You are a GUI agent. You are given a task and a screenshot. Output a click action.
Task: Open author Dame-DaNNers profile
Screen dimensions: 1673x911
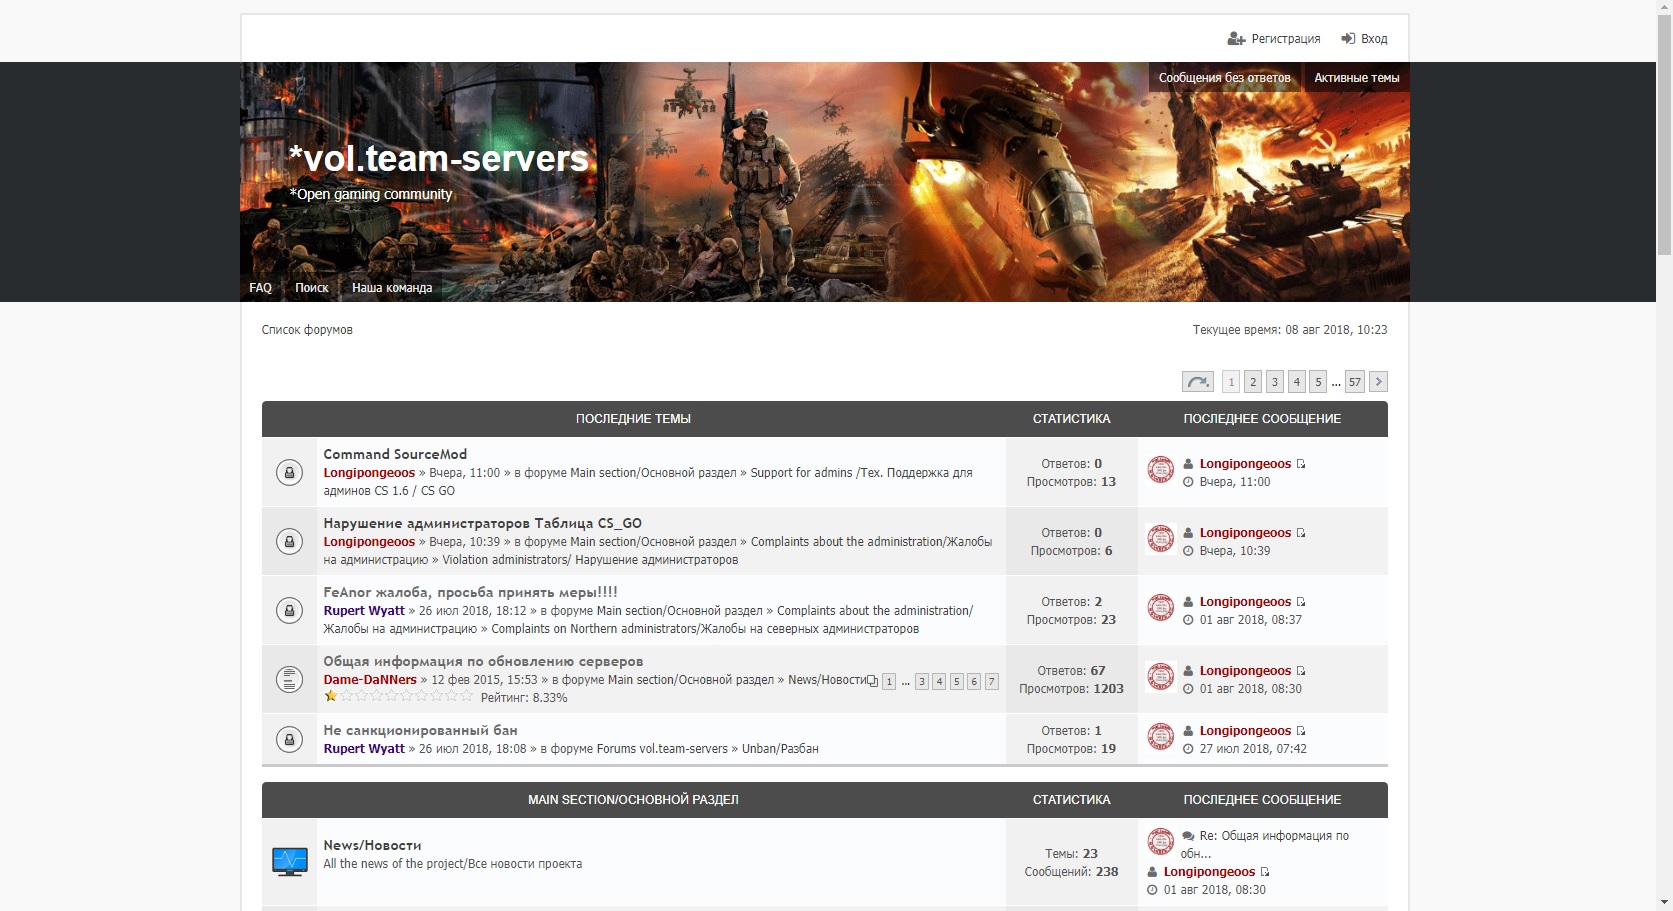[370, 680]
